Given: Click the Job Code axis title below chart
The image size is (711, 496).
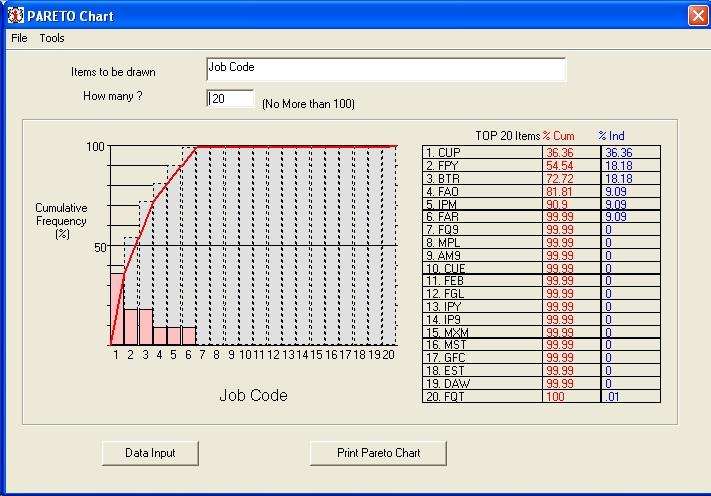Looking at the screenshot, I should pyautogui.click(x=253, y=395).
